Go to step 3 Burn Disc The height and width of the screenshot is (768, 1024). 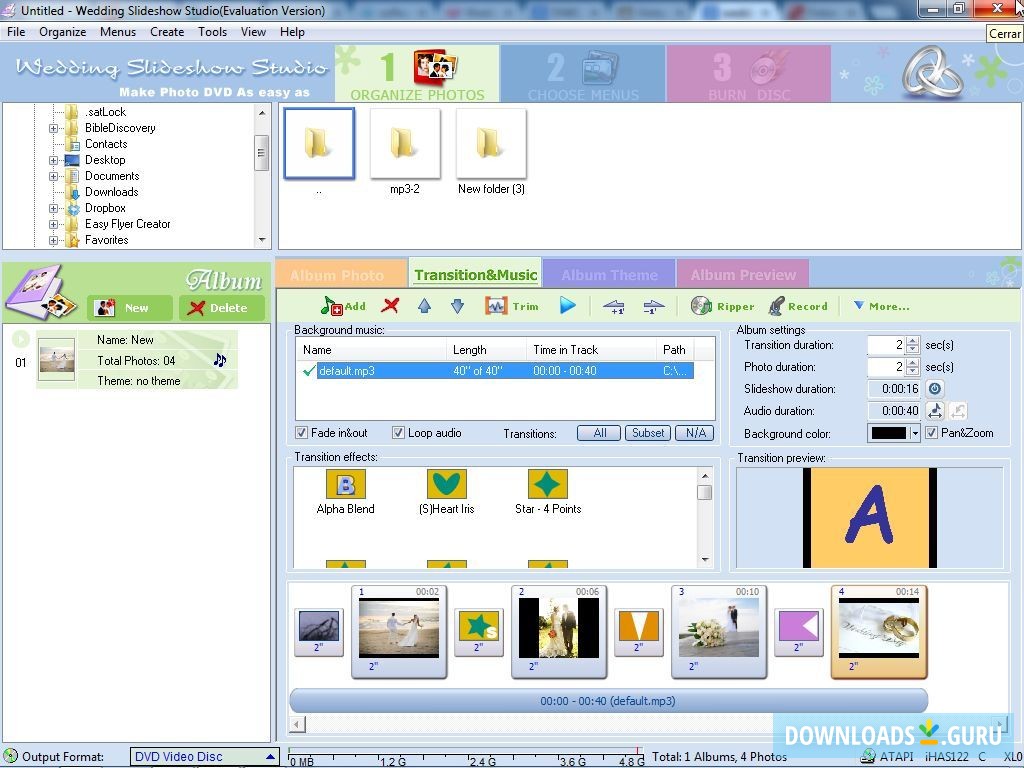pos(749,73)
